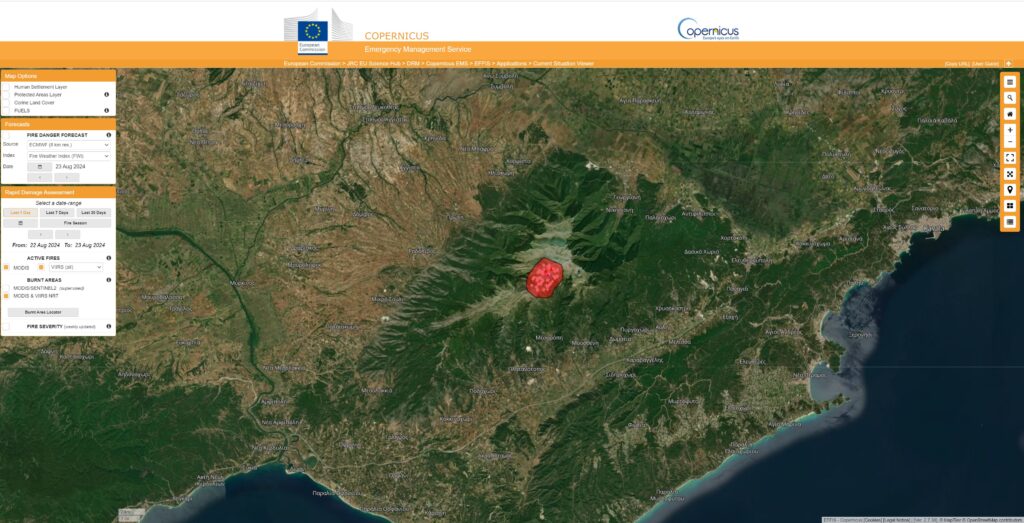Zoom in with the plus button
Screen dimensions: 1024x523
pyautogui.click(x=1009, y=130)
